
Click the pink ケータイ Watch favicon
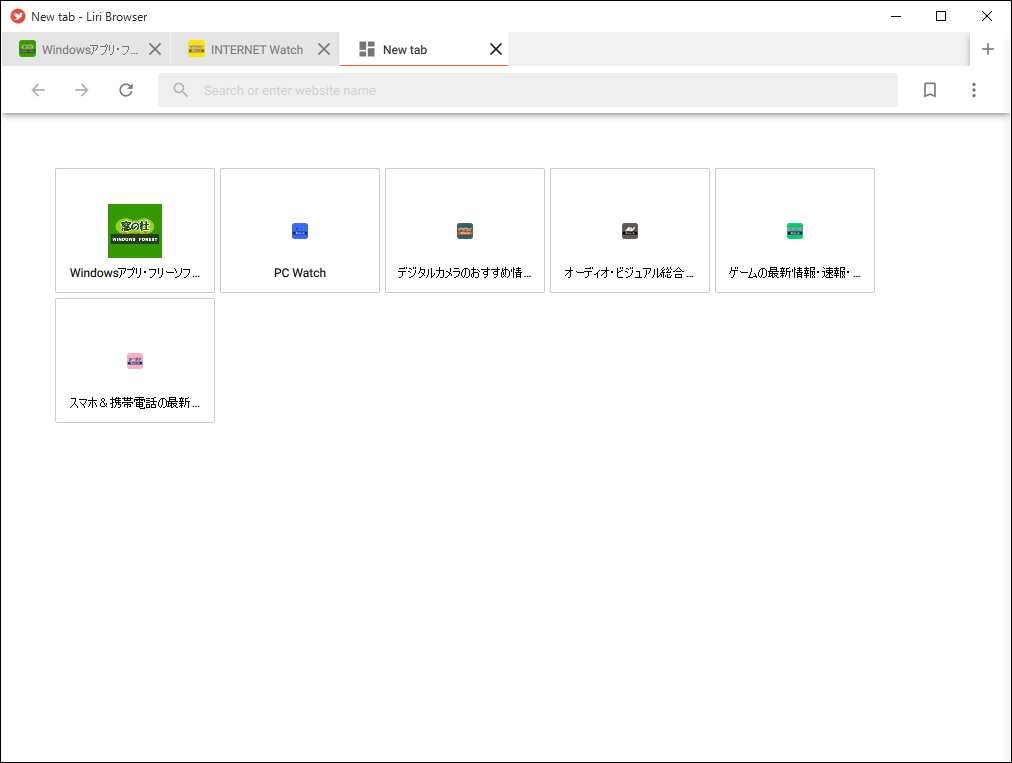pos(135,360)
